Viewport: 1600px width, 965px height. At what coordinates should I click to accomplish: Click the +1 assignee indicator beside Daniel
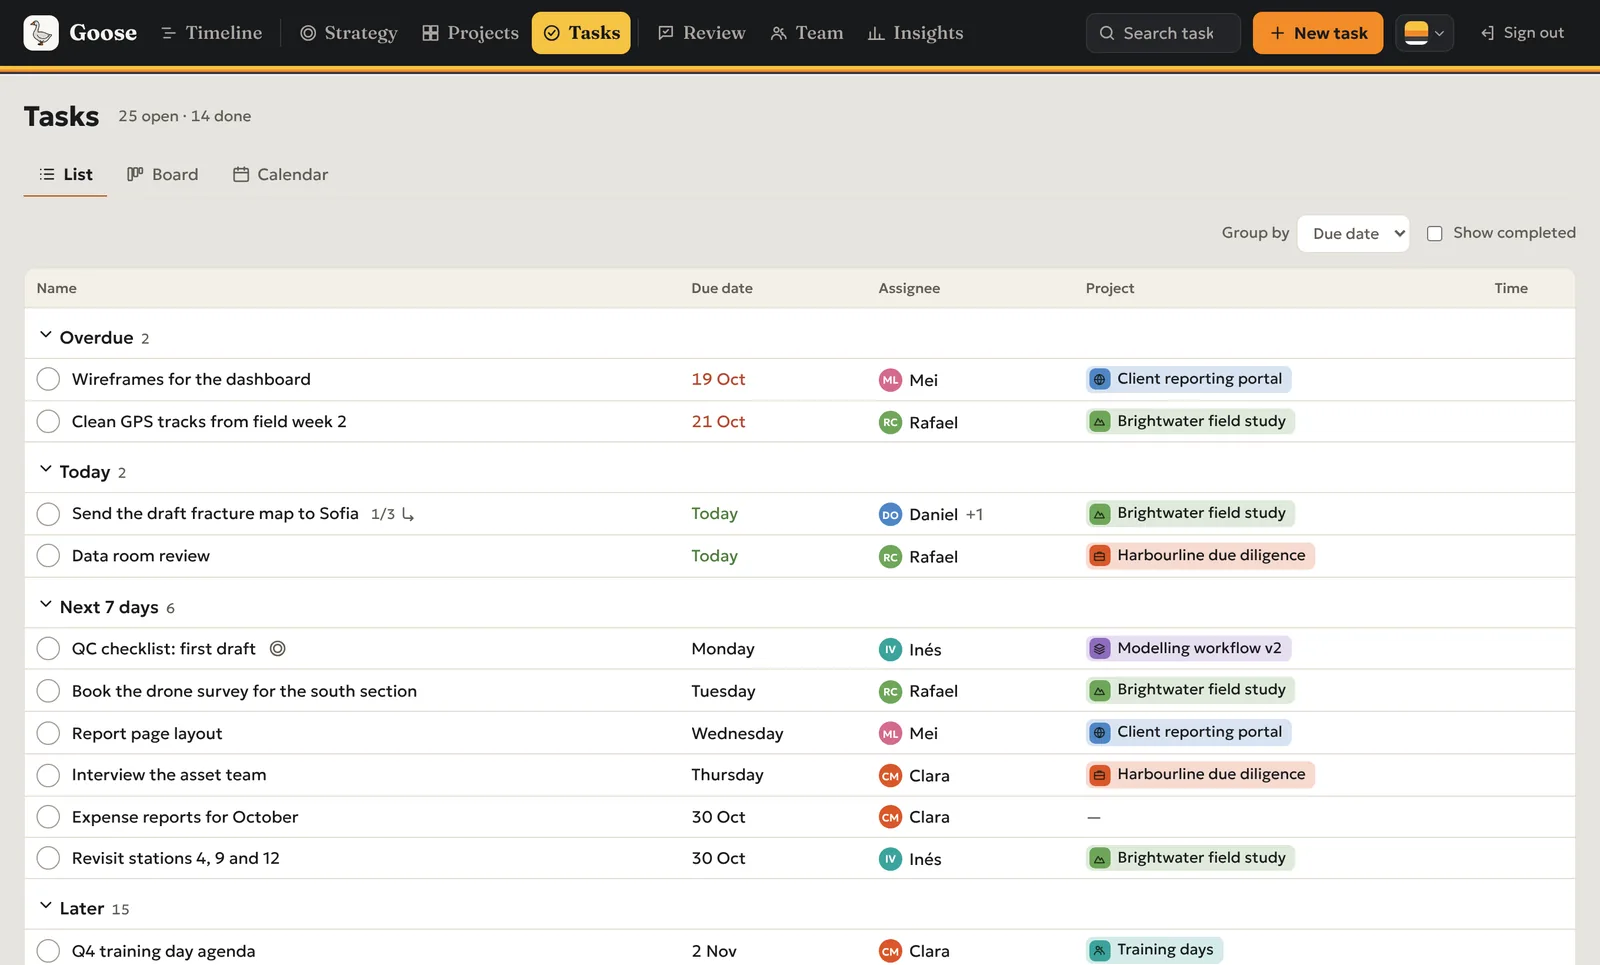click(x=975, y=514)
